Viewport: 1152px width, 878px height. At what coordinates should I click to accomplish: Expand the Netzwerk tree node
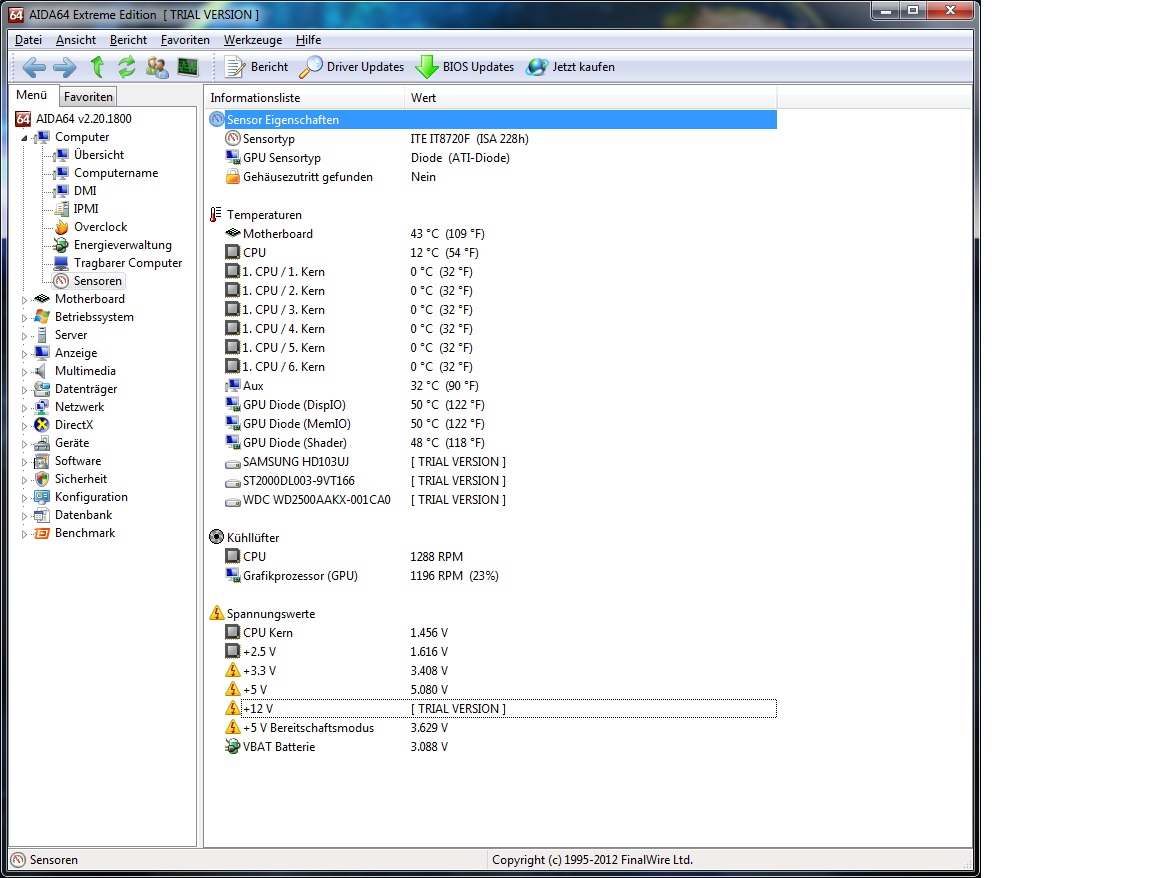[x=24, y=408]
